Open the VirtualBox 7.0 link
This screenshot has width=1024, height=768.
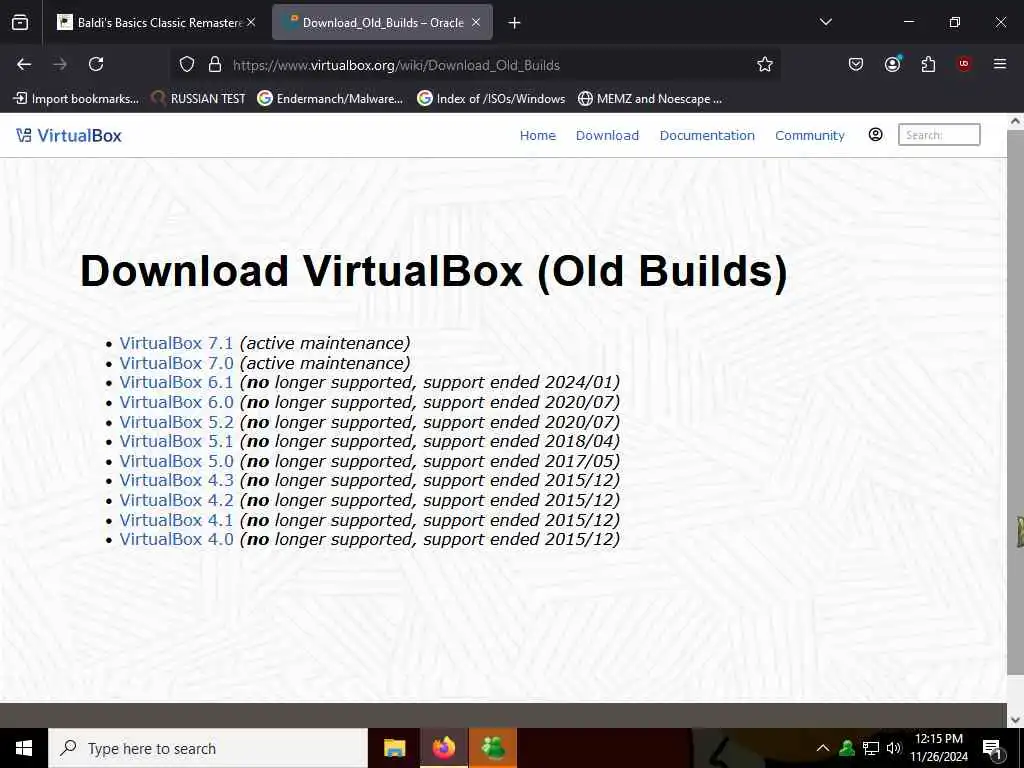coord(176,362)
